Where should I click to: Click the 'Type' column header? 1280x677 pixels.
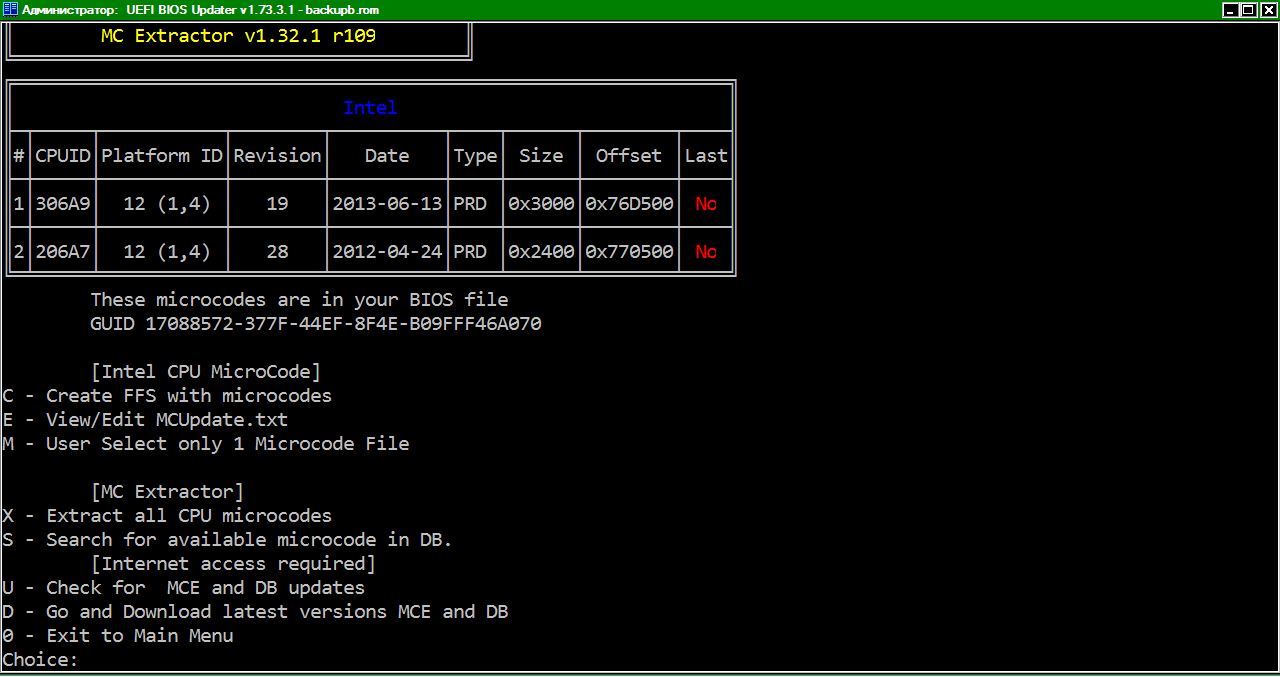pyautogui.click(x=475, y=156)
